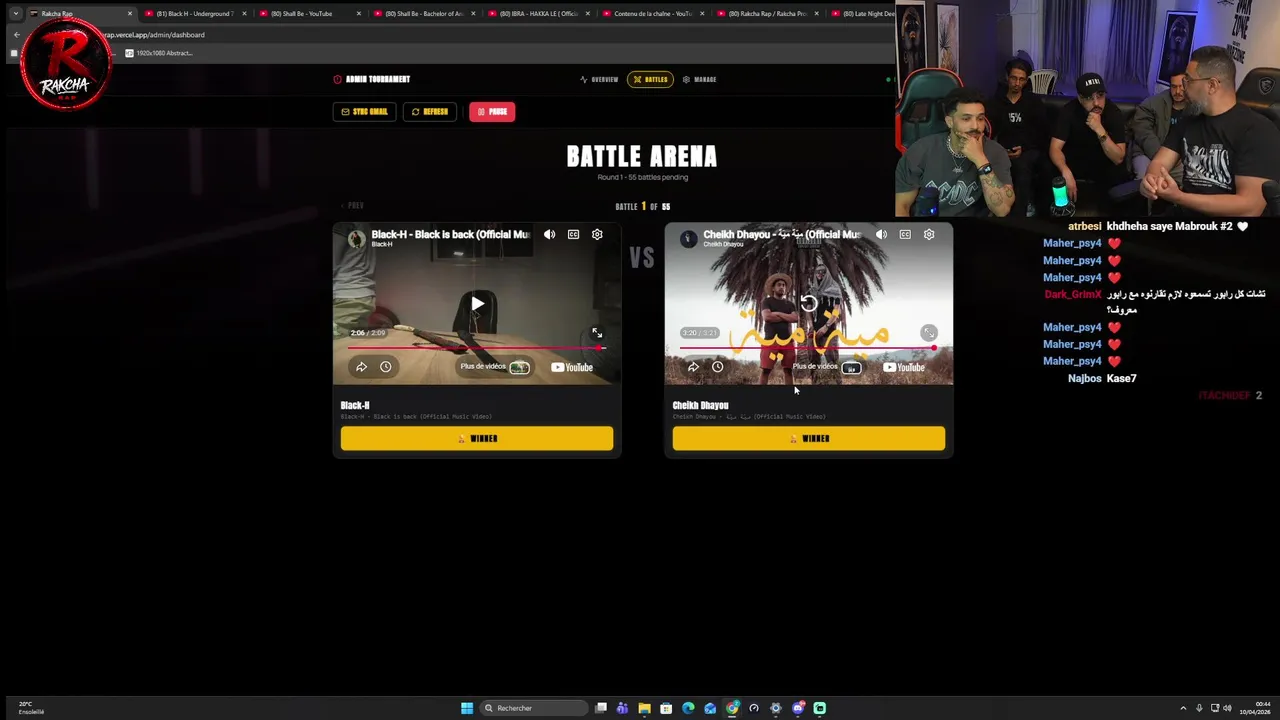Open browser tab search dropdown
This screenshot has height=720, width=1280.
click(16, 14)
